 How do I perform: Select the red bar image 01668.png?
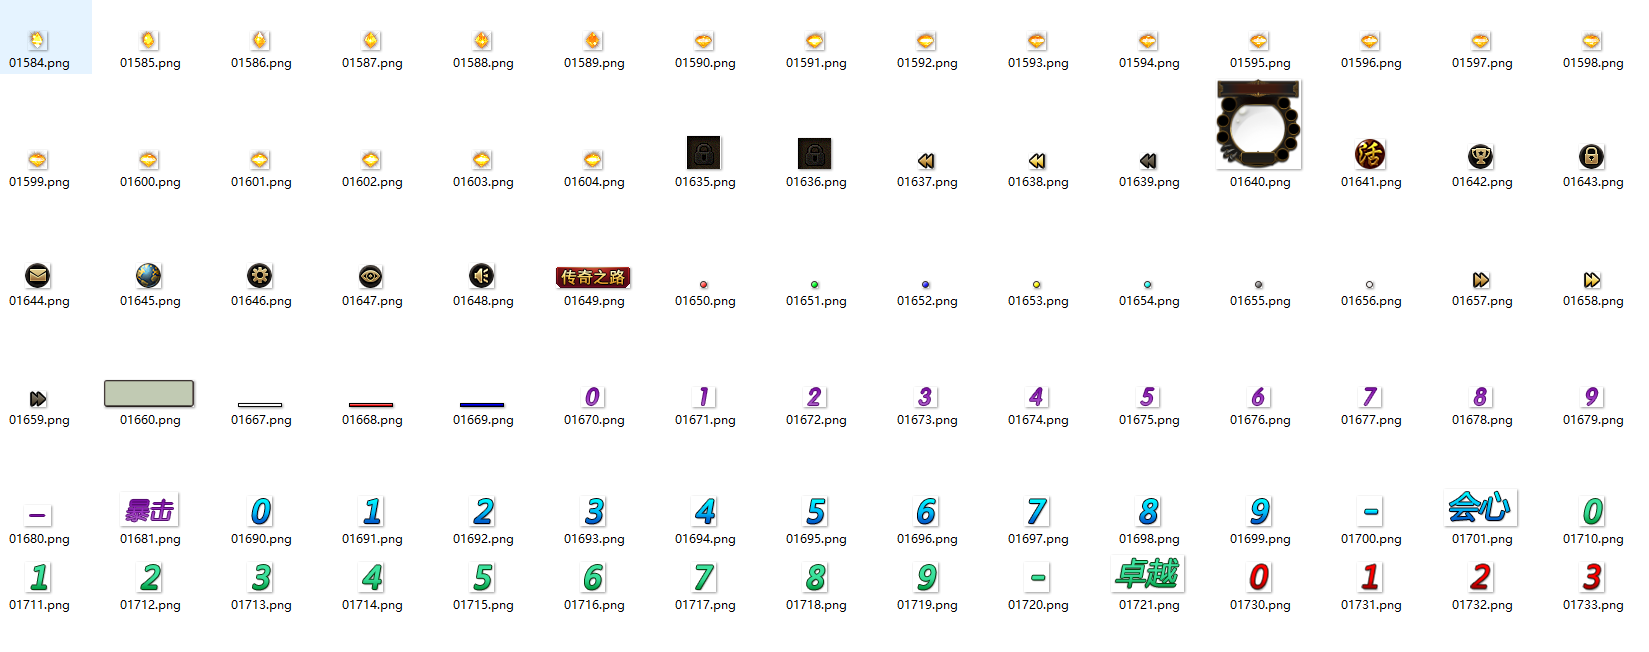click(x=371, y=404)
